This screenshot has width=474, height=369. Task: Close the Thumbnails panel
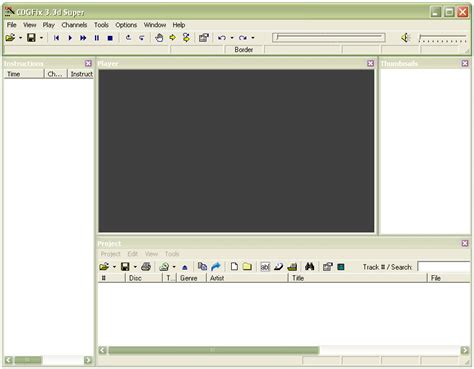(x=465, y=63)
